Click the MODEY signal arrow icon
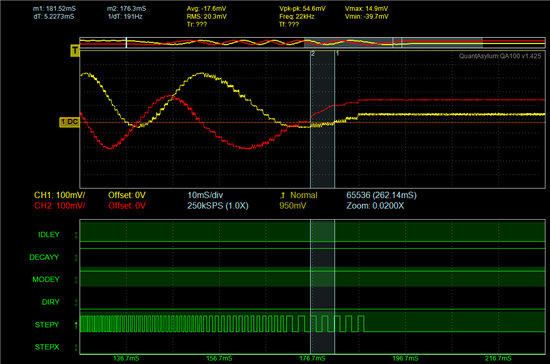This screenshot has height=364, width=550. point(76,280)
